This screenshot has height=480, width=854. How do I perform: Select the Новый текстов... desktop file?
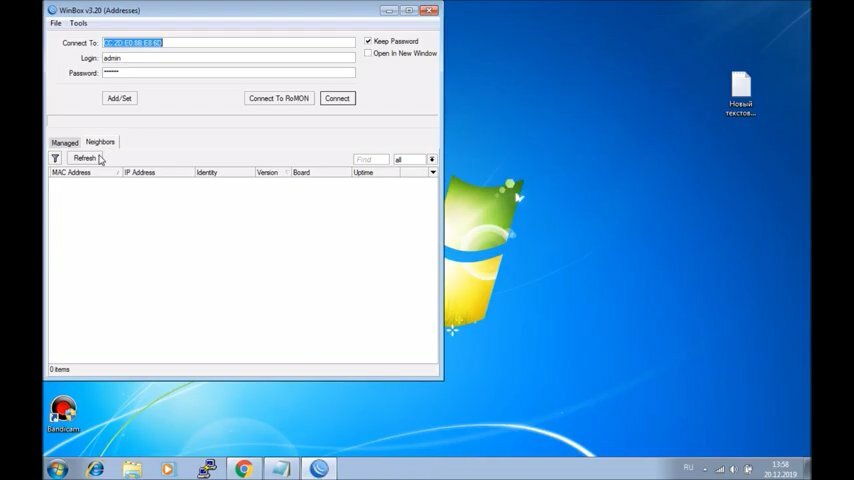[x=741, y=94]
